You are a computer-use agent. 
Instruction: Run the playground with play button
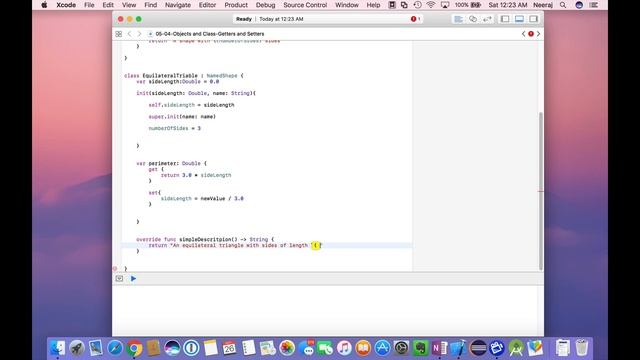pos(133,278)
